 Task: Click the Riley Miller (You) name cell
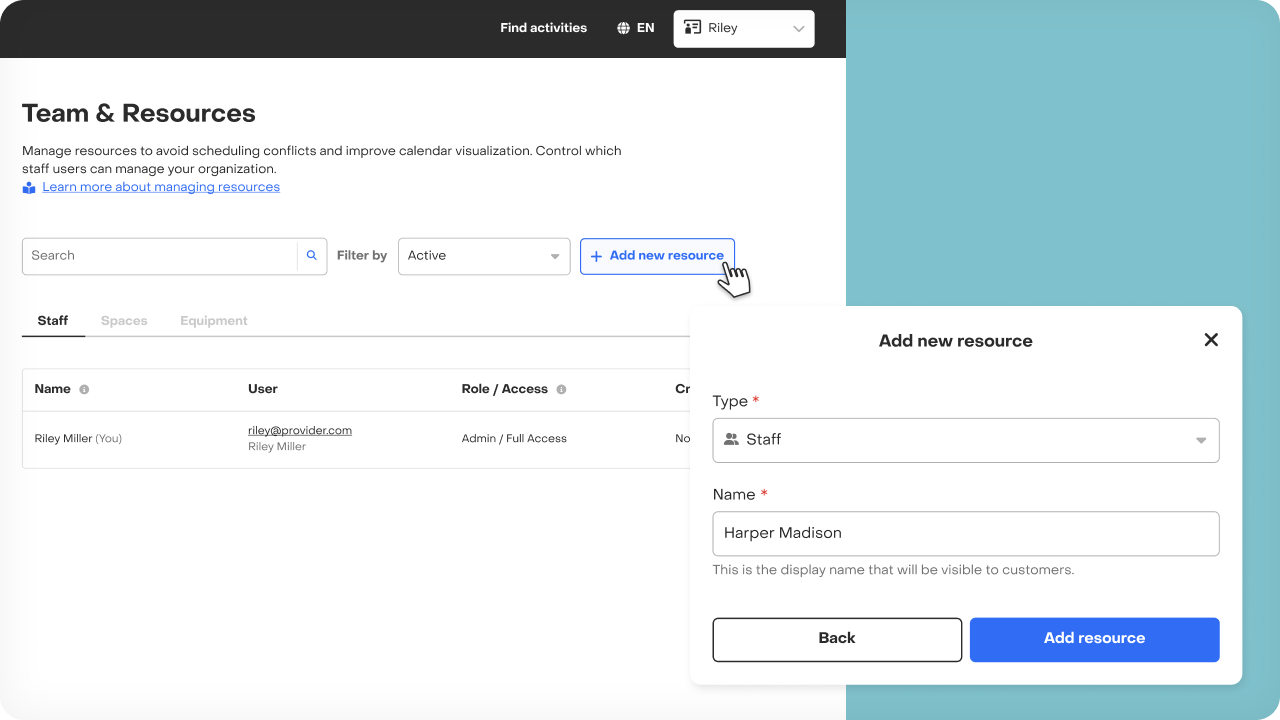(x=78, y=439)
